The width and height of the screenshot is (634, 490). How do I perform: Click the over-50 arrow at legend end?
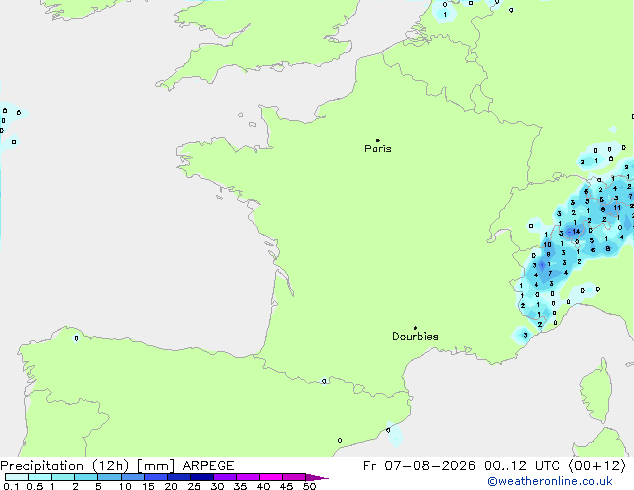(x=317, y=478)
